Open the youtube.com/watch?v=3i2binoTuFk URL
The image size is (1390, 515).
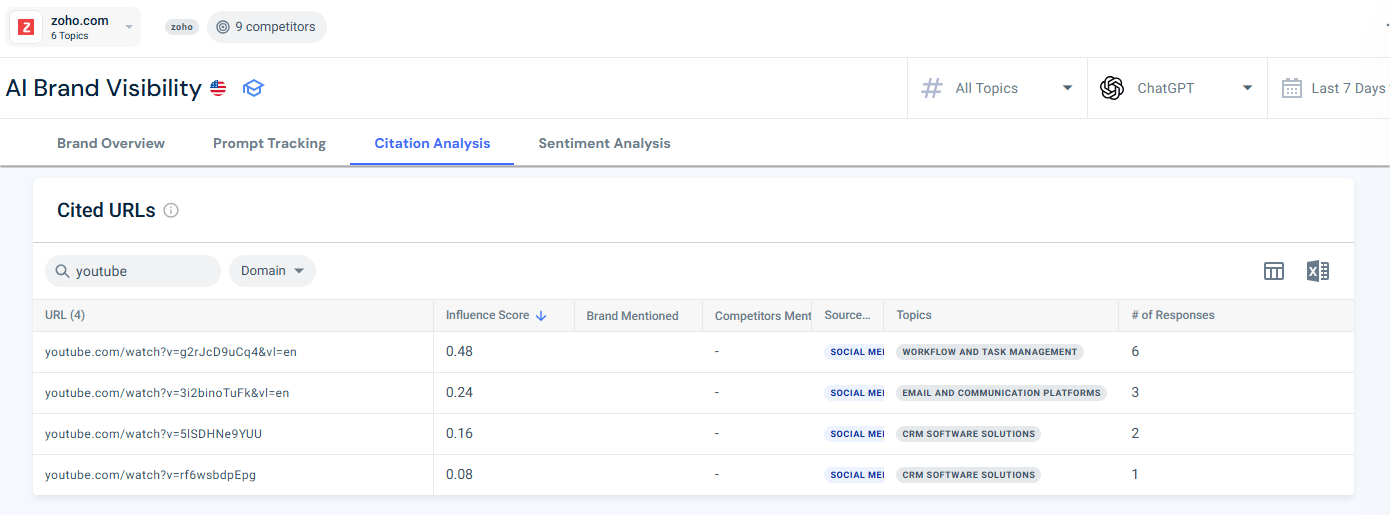[167, 393]
